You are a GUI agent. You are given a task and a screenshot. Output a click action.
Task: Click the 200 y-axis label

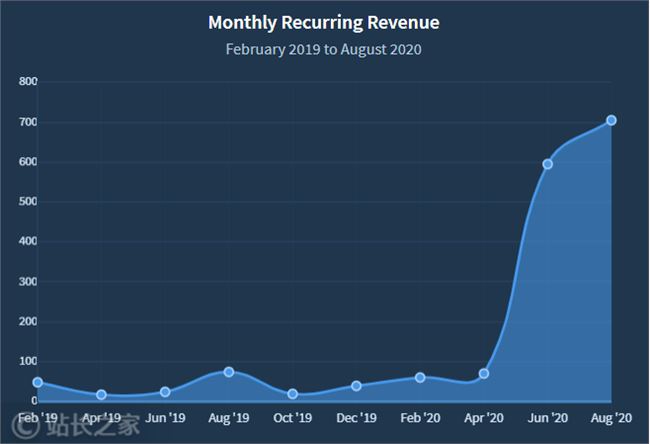coord(28,321)
